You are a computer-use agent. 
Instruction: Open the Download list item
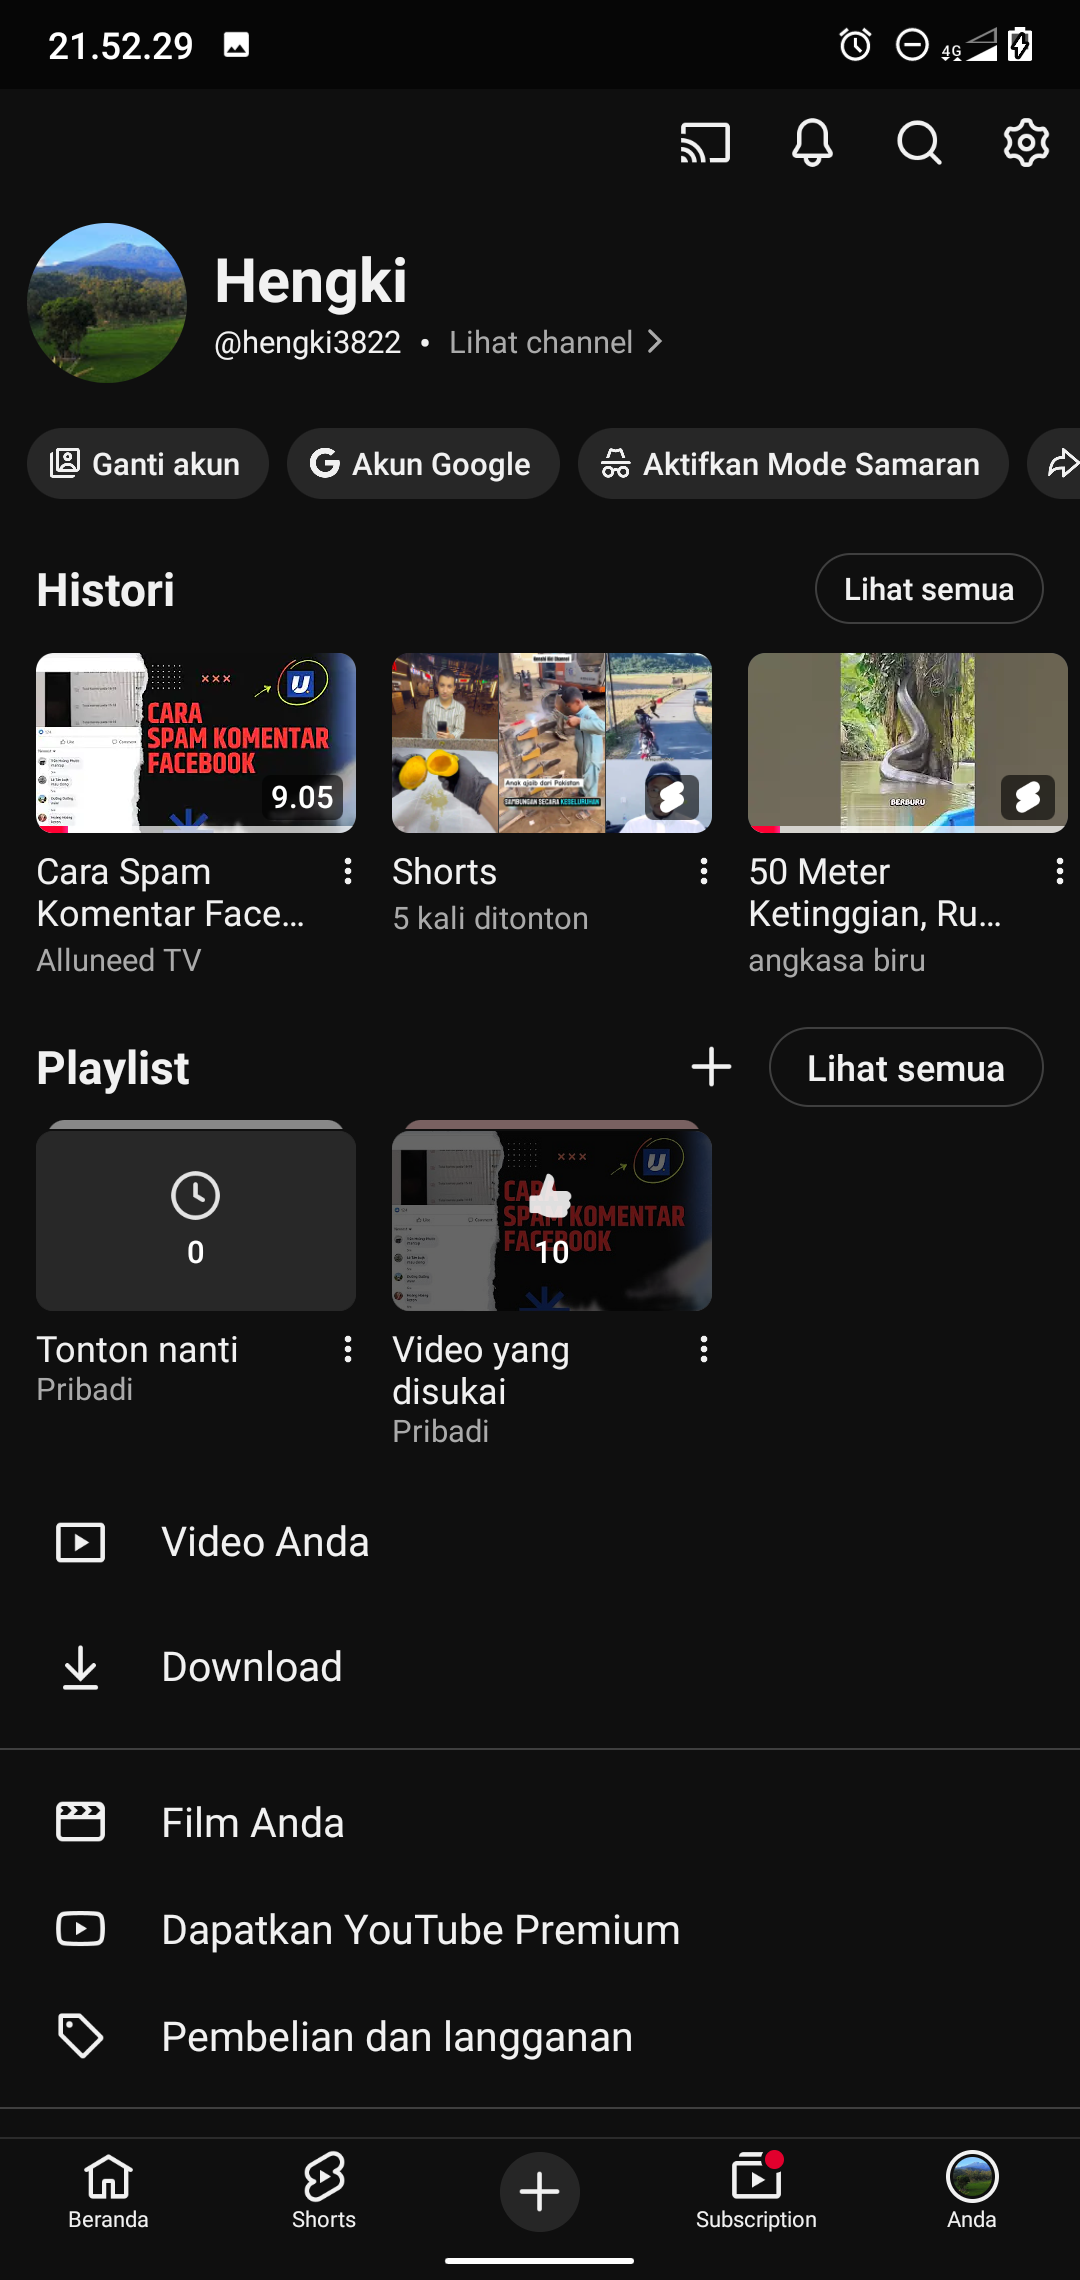(x=252, y=1667)
